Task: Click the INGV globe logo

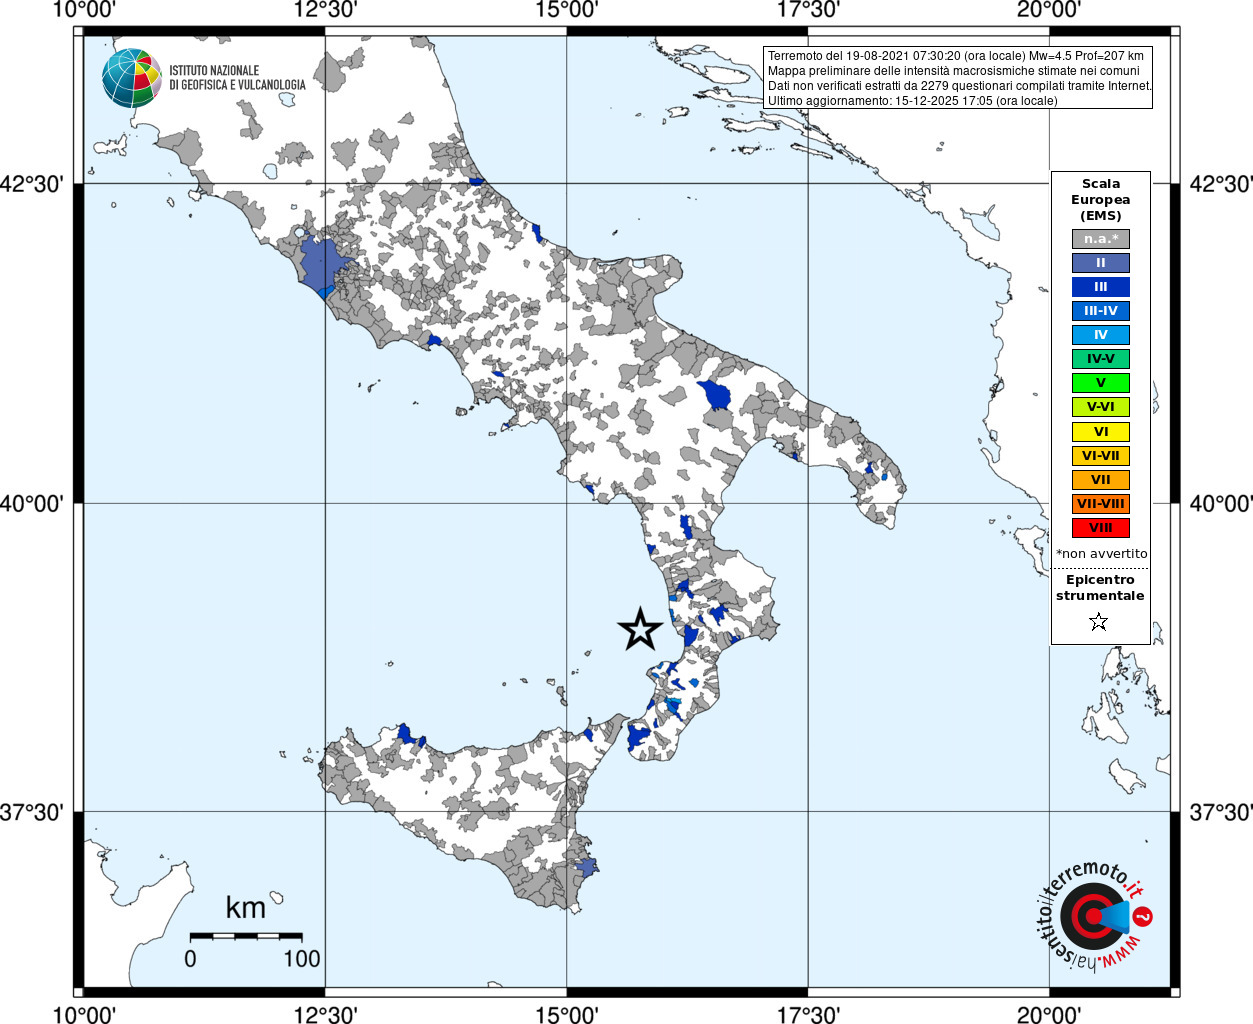Action: tap(131, 78)
